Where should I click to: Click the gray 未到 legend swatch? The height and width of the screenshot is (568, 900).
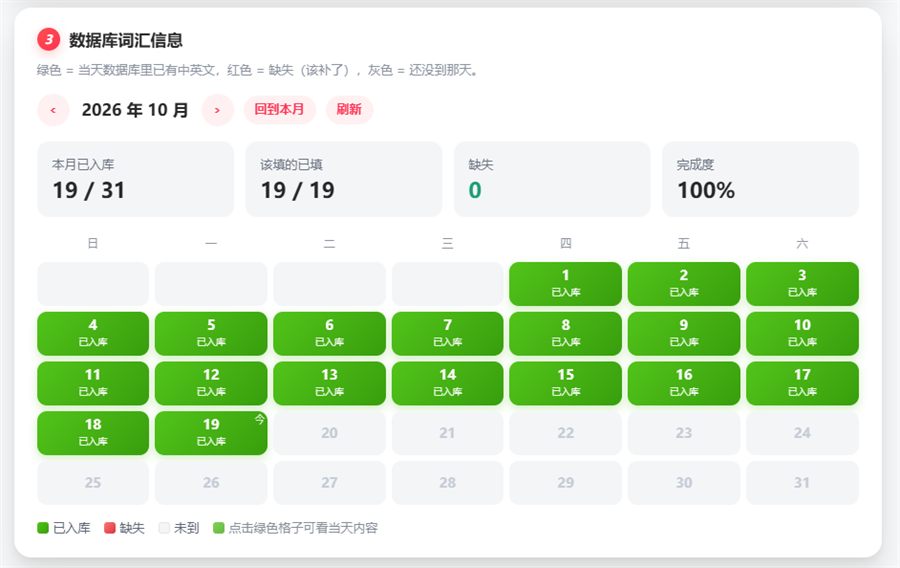pyautogui.click(x=164, y=528)
